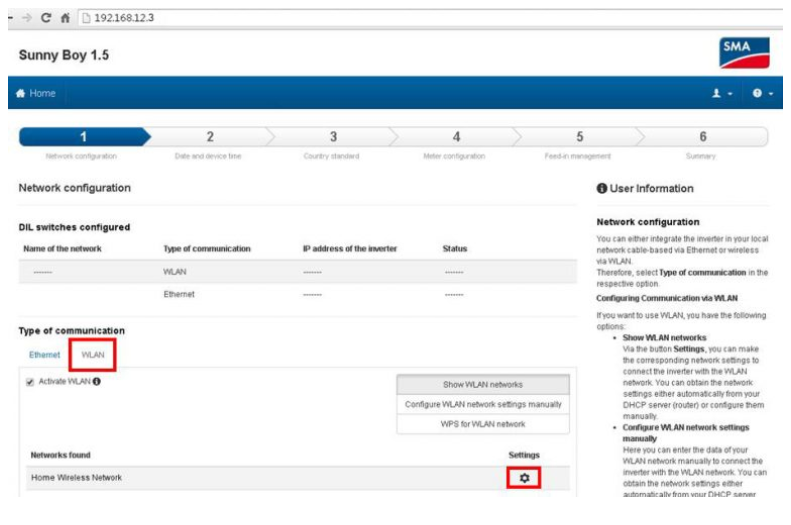791x525 pixels.
Task: Open settings gear for Home Wireless Network
Action: [524, 478]
